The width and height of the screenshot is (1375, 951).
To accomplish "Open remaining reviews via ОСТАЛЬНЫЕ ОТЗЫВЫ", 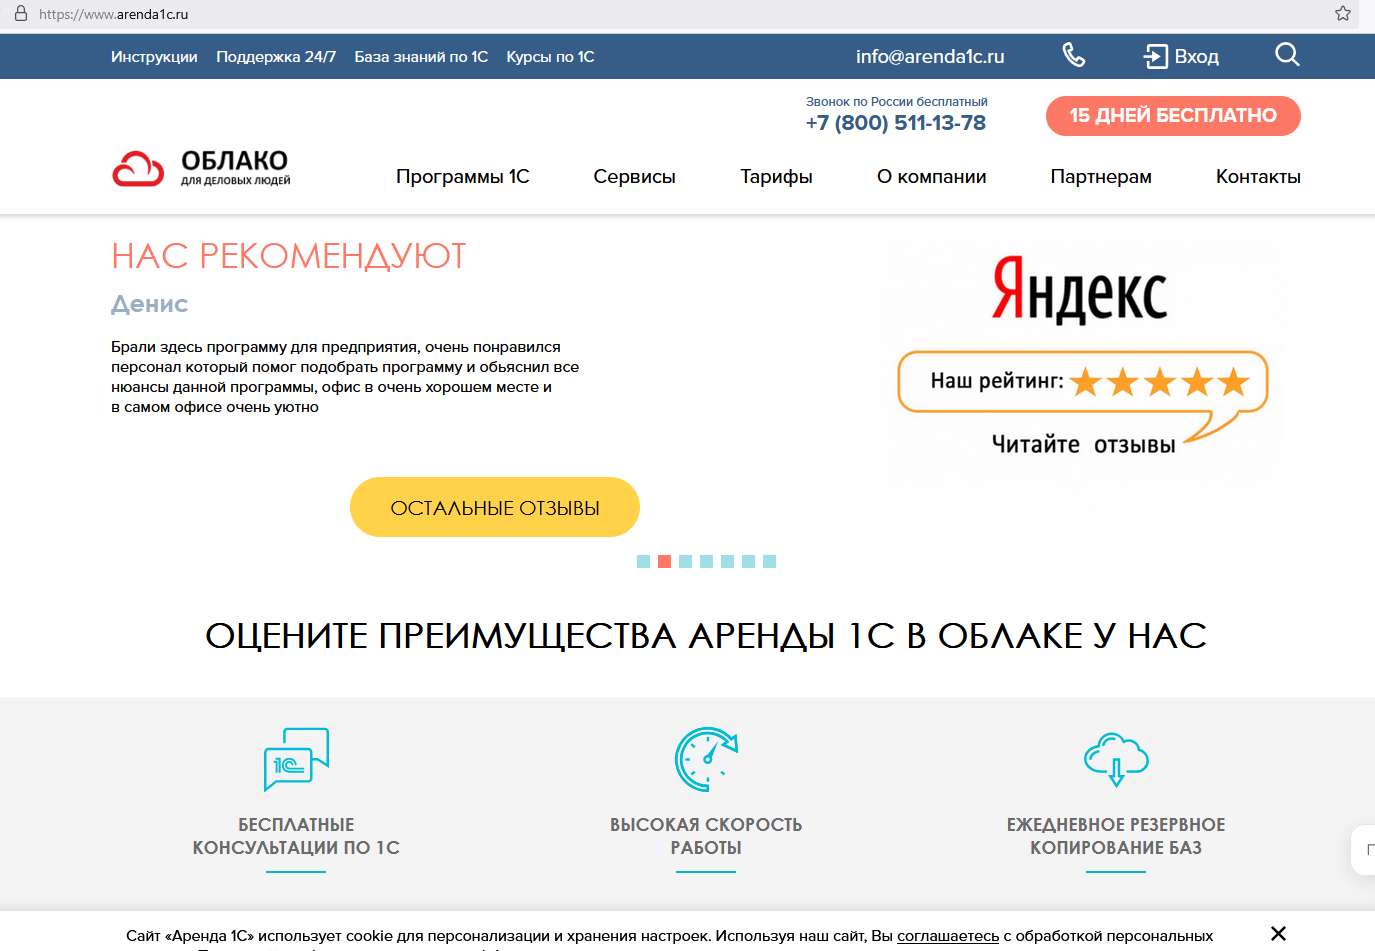I will (494, 506).
